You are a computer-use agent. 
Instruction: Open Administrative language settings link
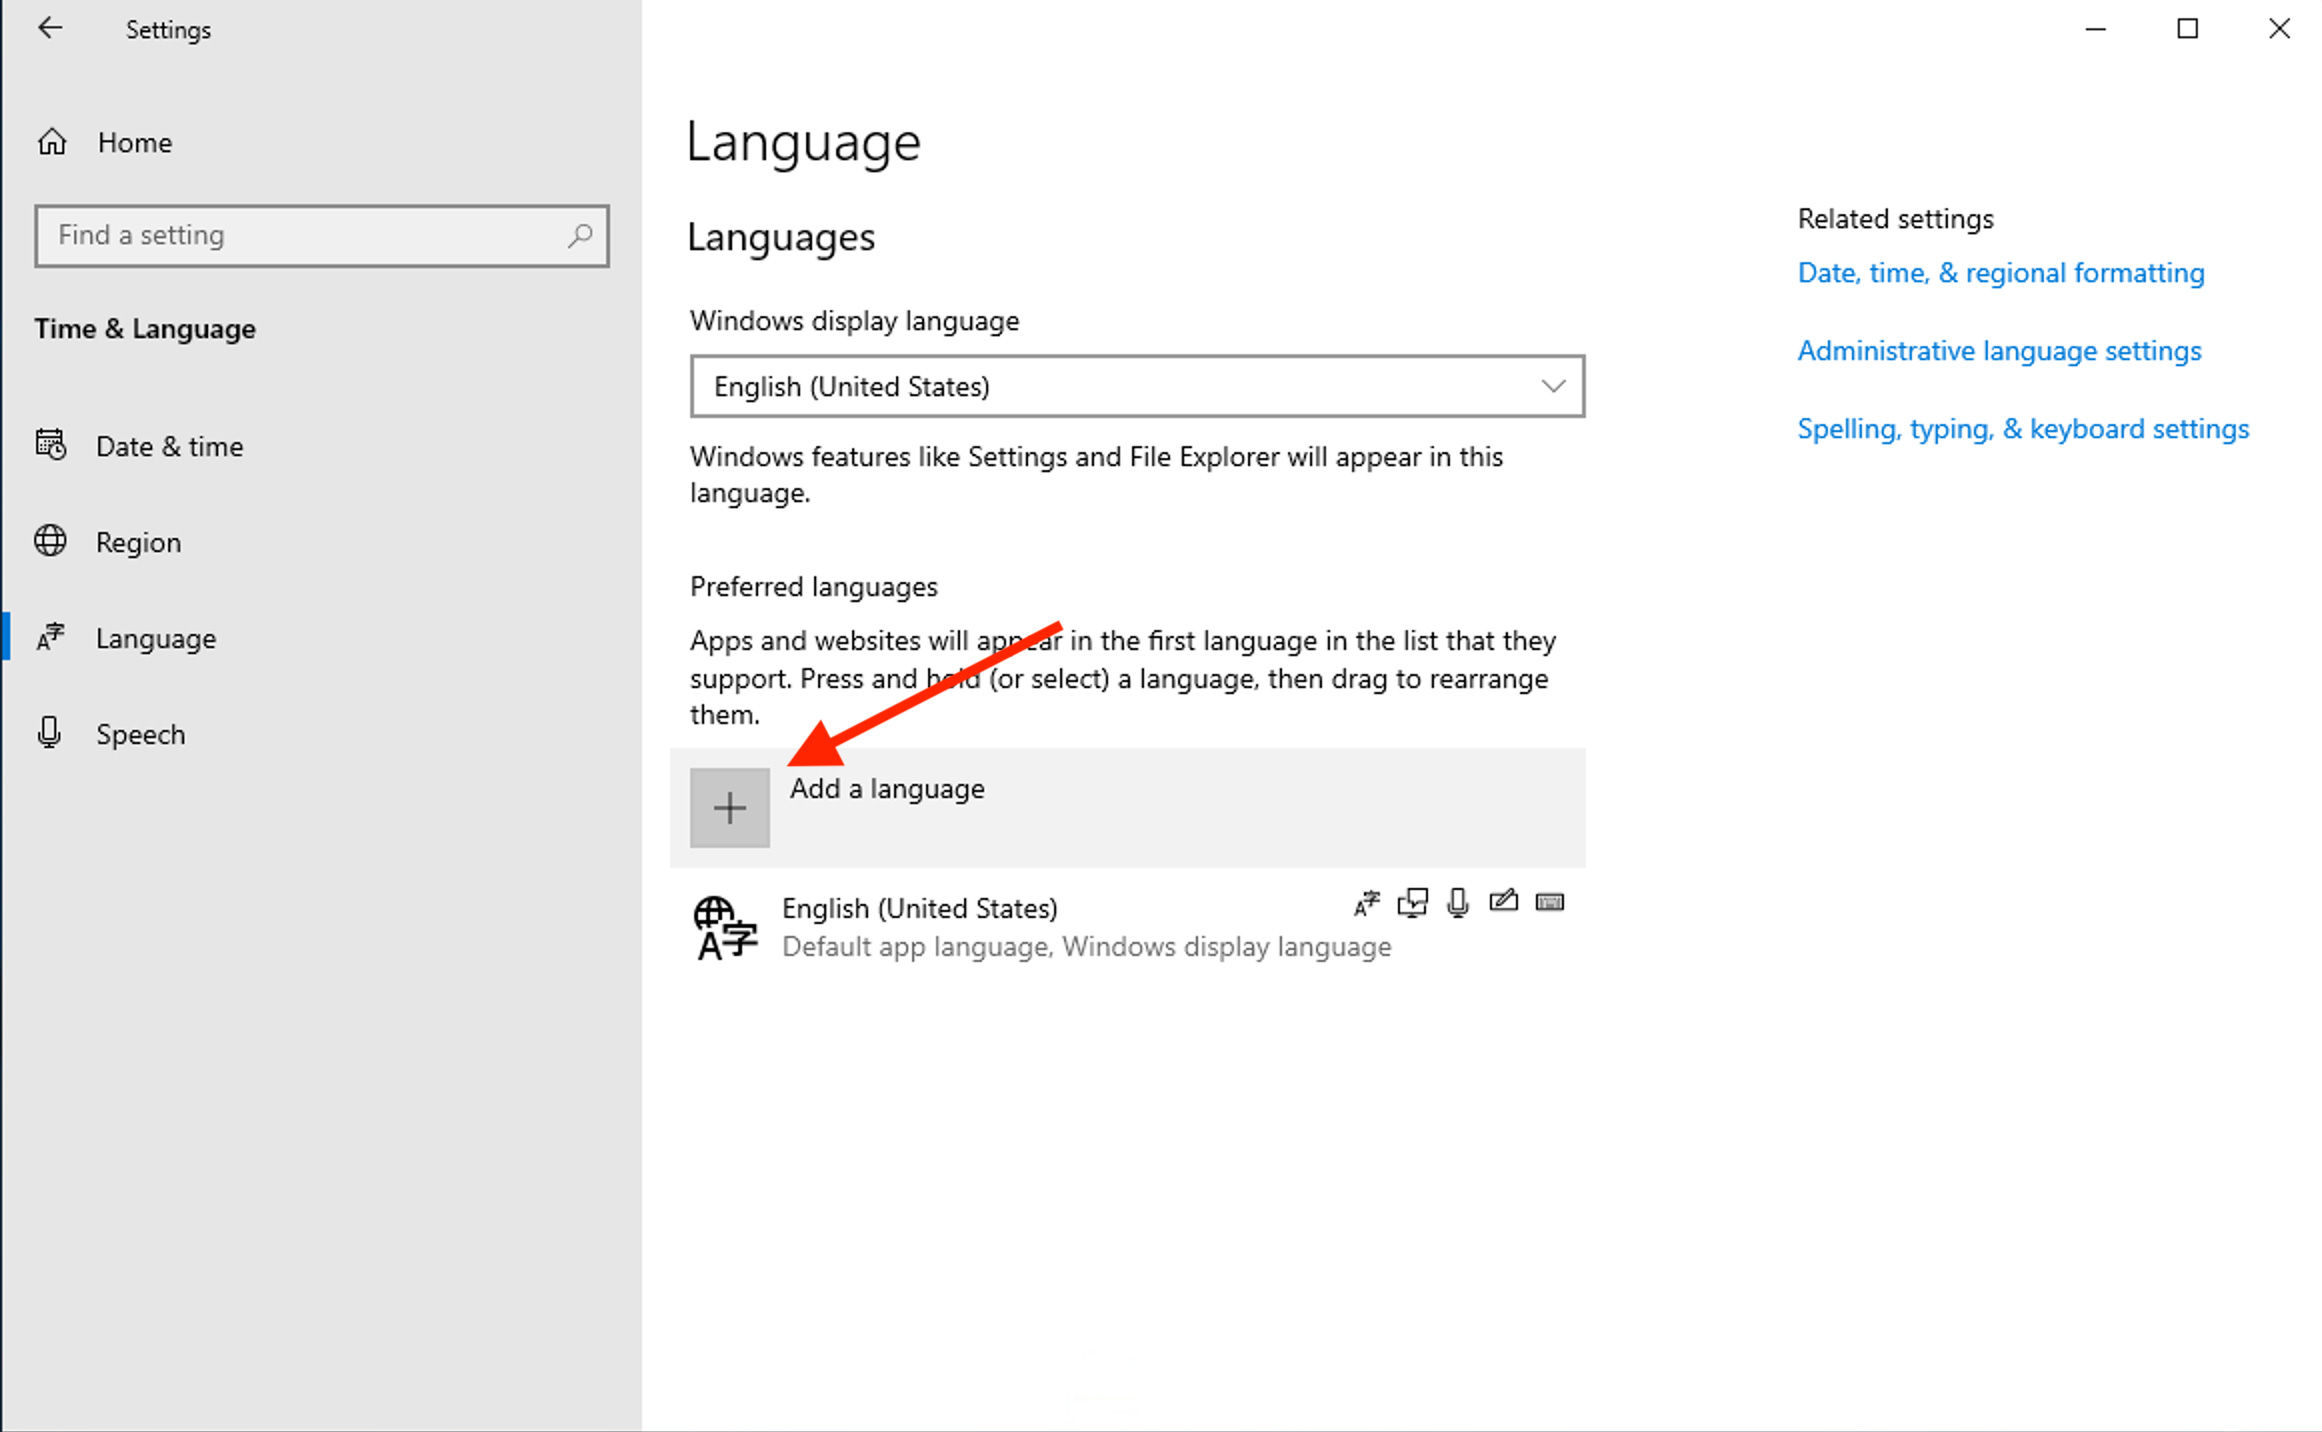2000,350
